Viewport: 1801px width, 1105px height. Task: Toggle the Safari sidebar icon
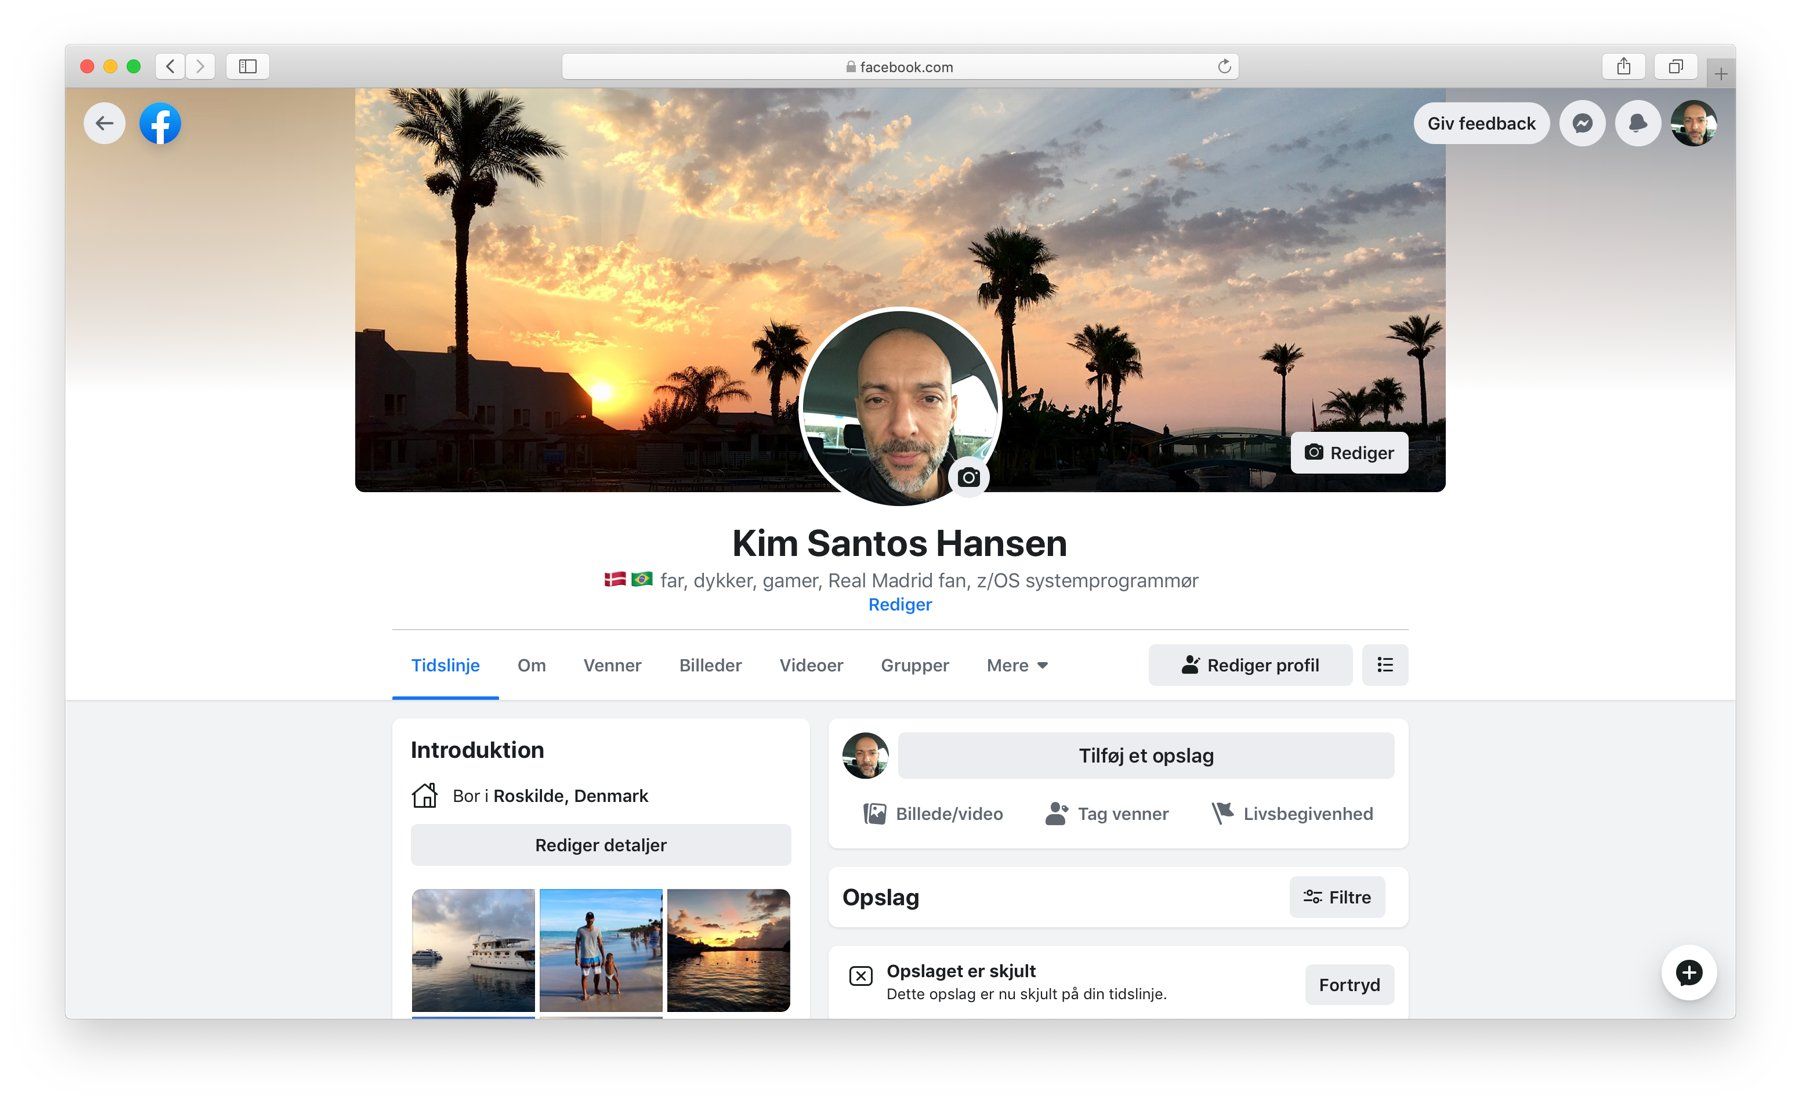[x=246, y=66]
